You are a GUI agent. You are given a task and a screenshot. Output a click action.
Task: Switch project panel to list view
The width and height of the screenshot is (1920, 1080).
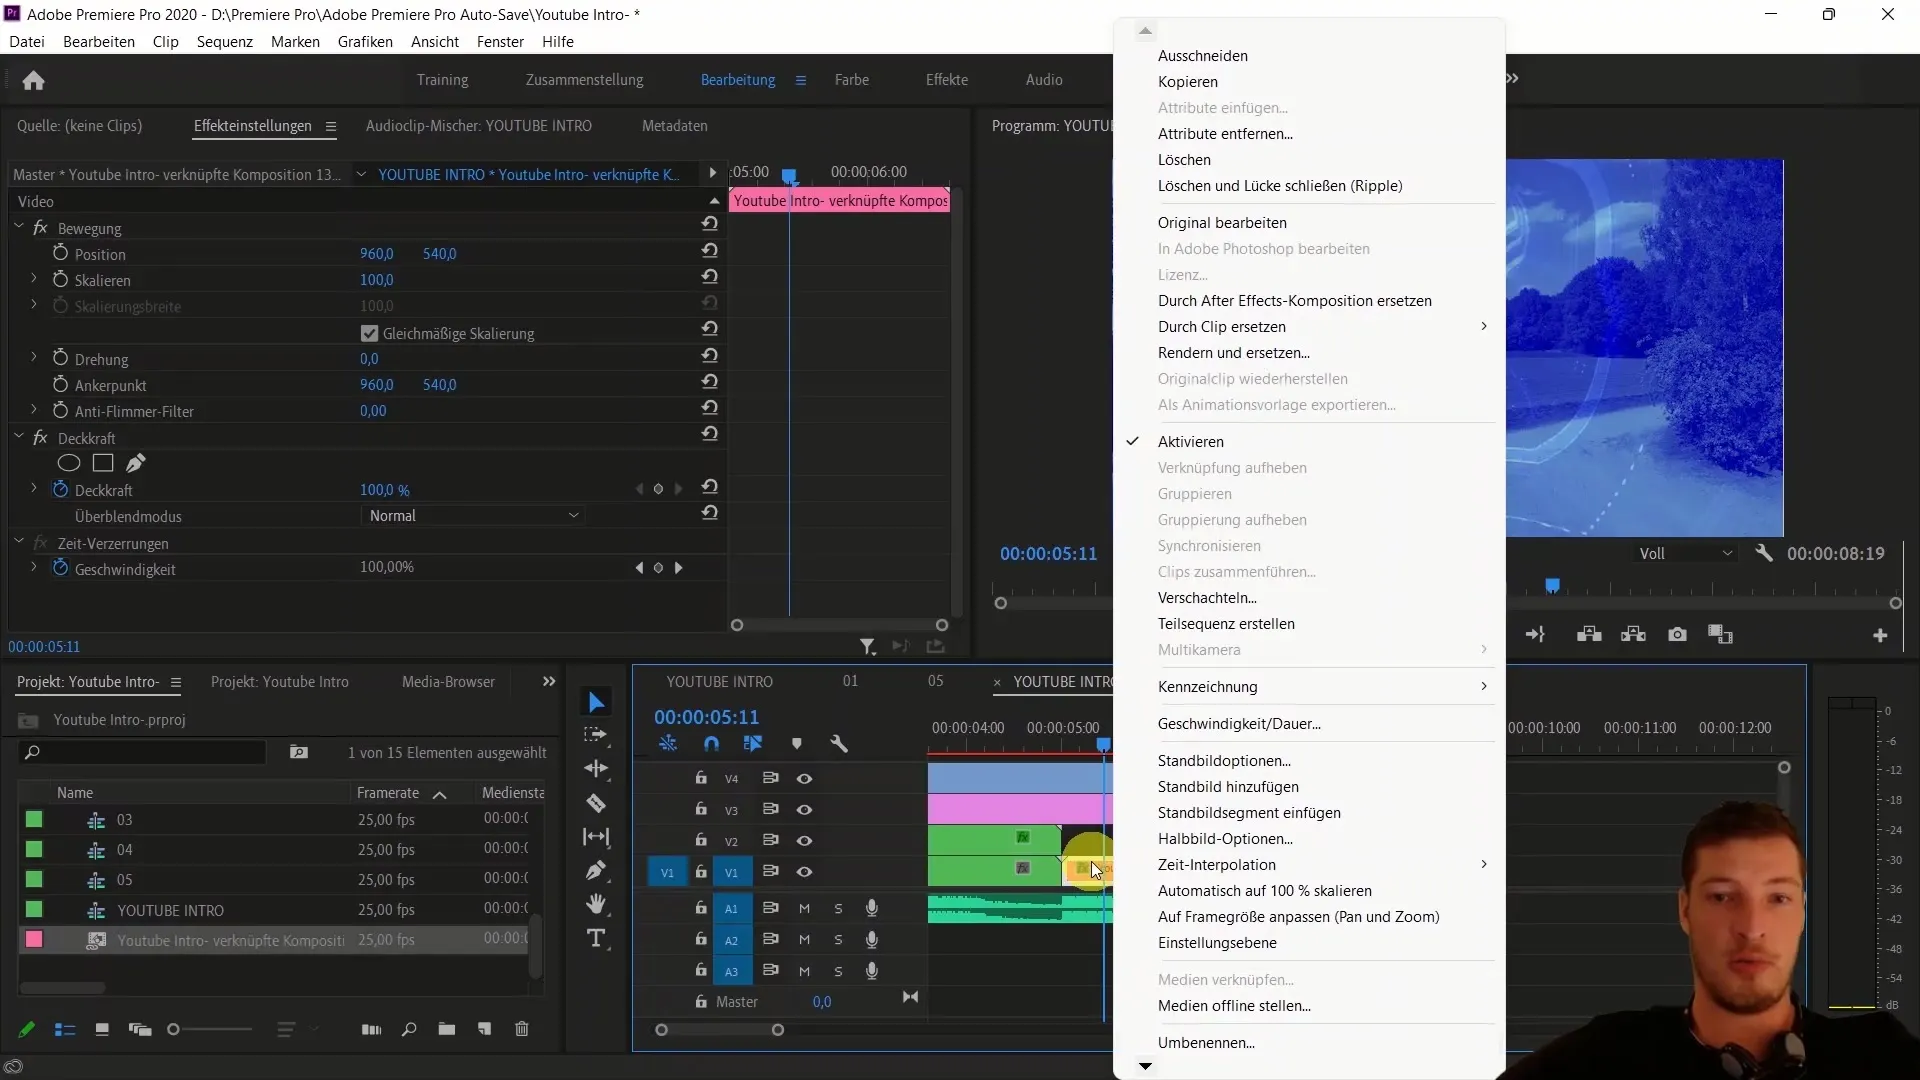point(65,1029)
